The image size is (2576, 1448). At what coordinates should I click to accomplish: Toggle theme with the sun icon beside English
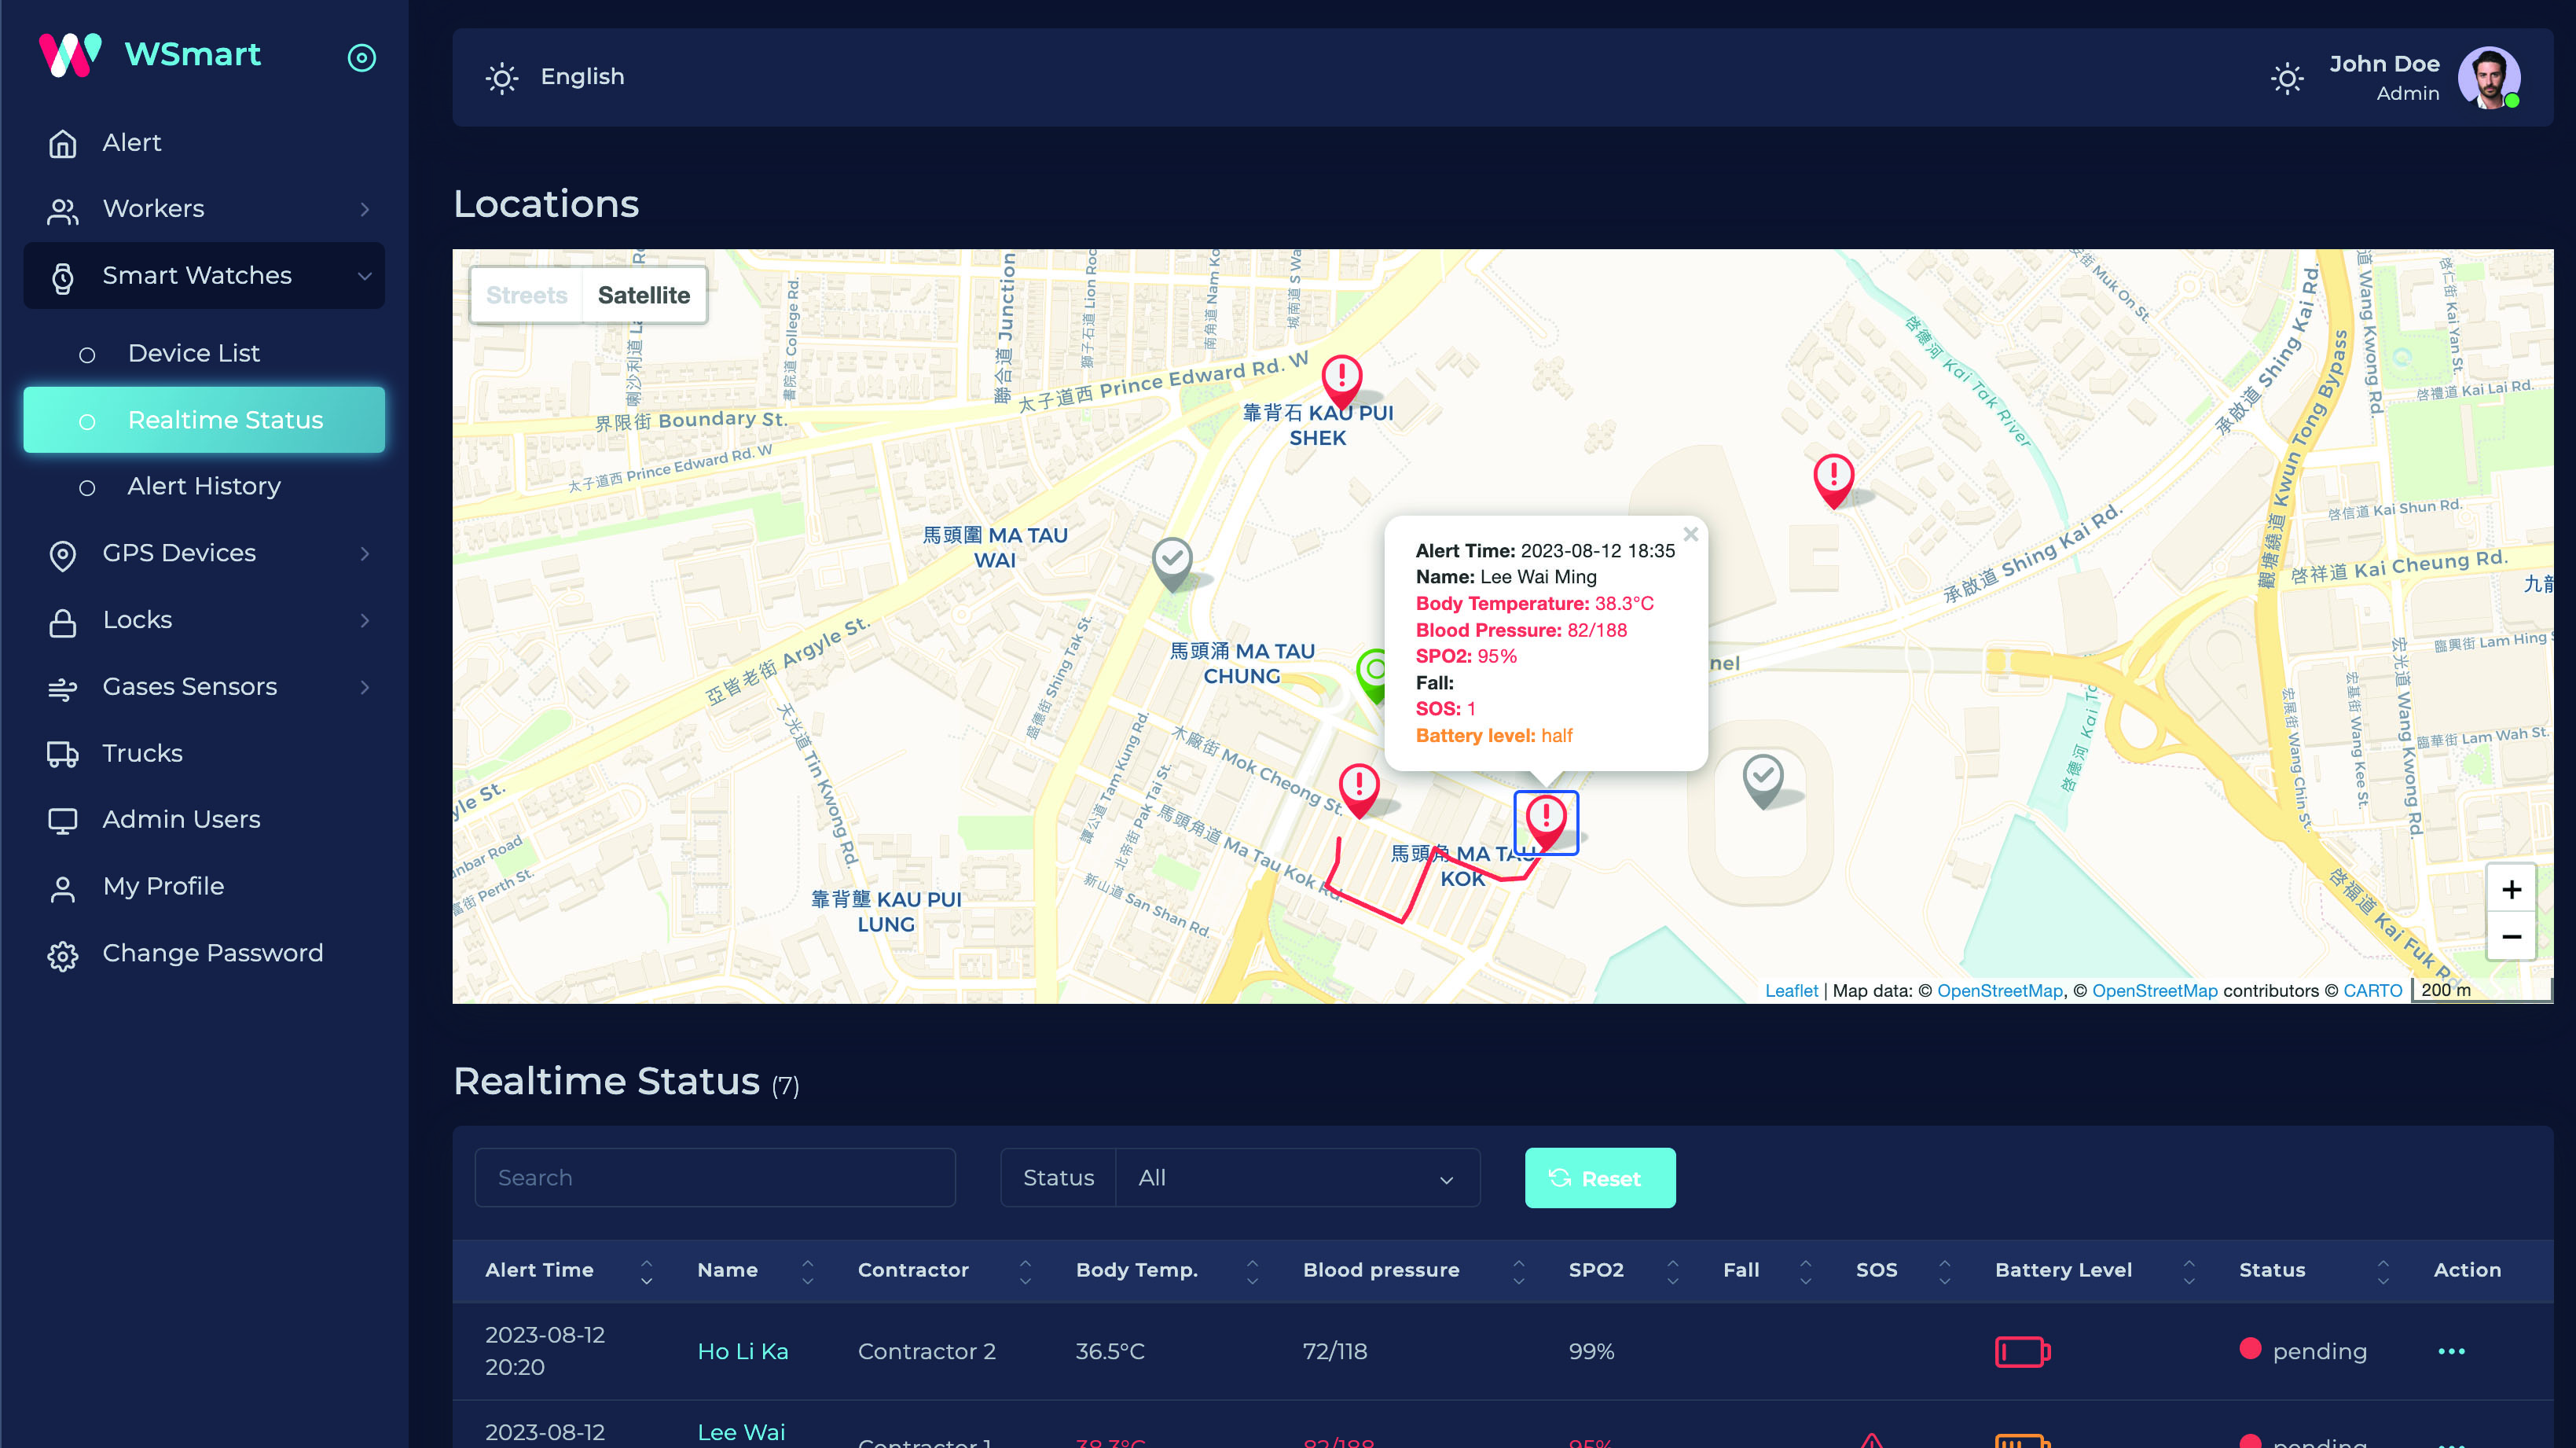[502, 78]
